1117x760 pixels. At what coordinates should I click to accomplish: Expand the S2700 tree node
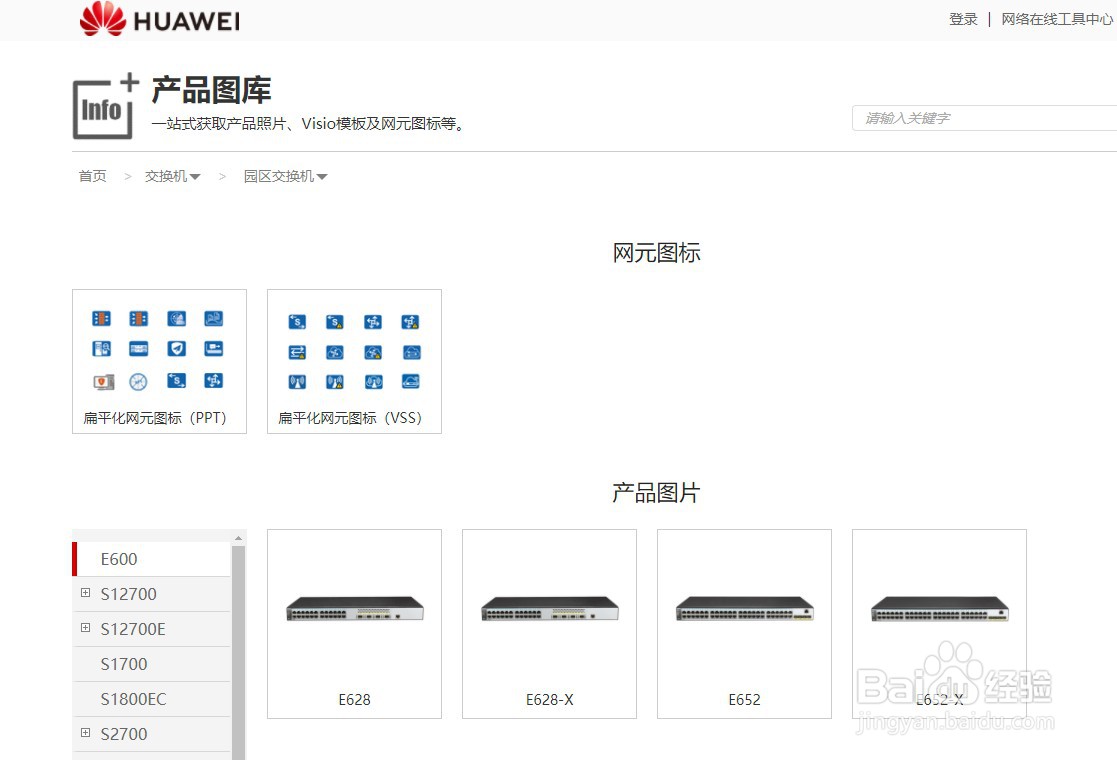point(85,732)
